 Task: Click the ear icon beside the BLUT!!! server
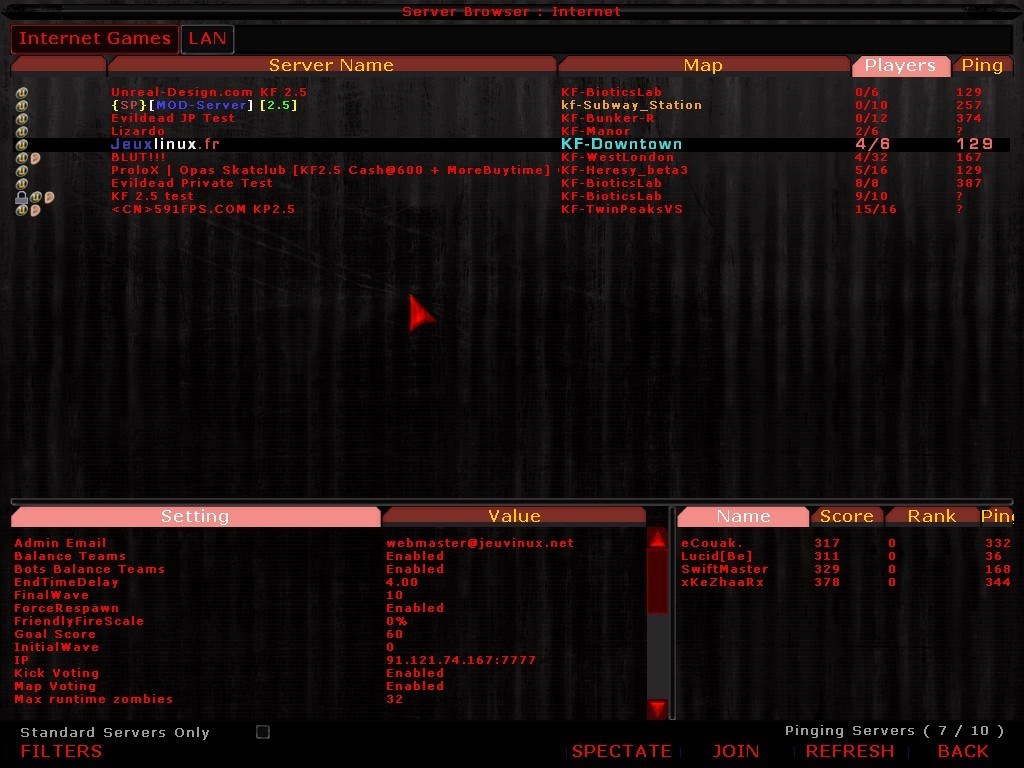35,158
